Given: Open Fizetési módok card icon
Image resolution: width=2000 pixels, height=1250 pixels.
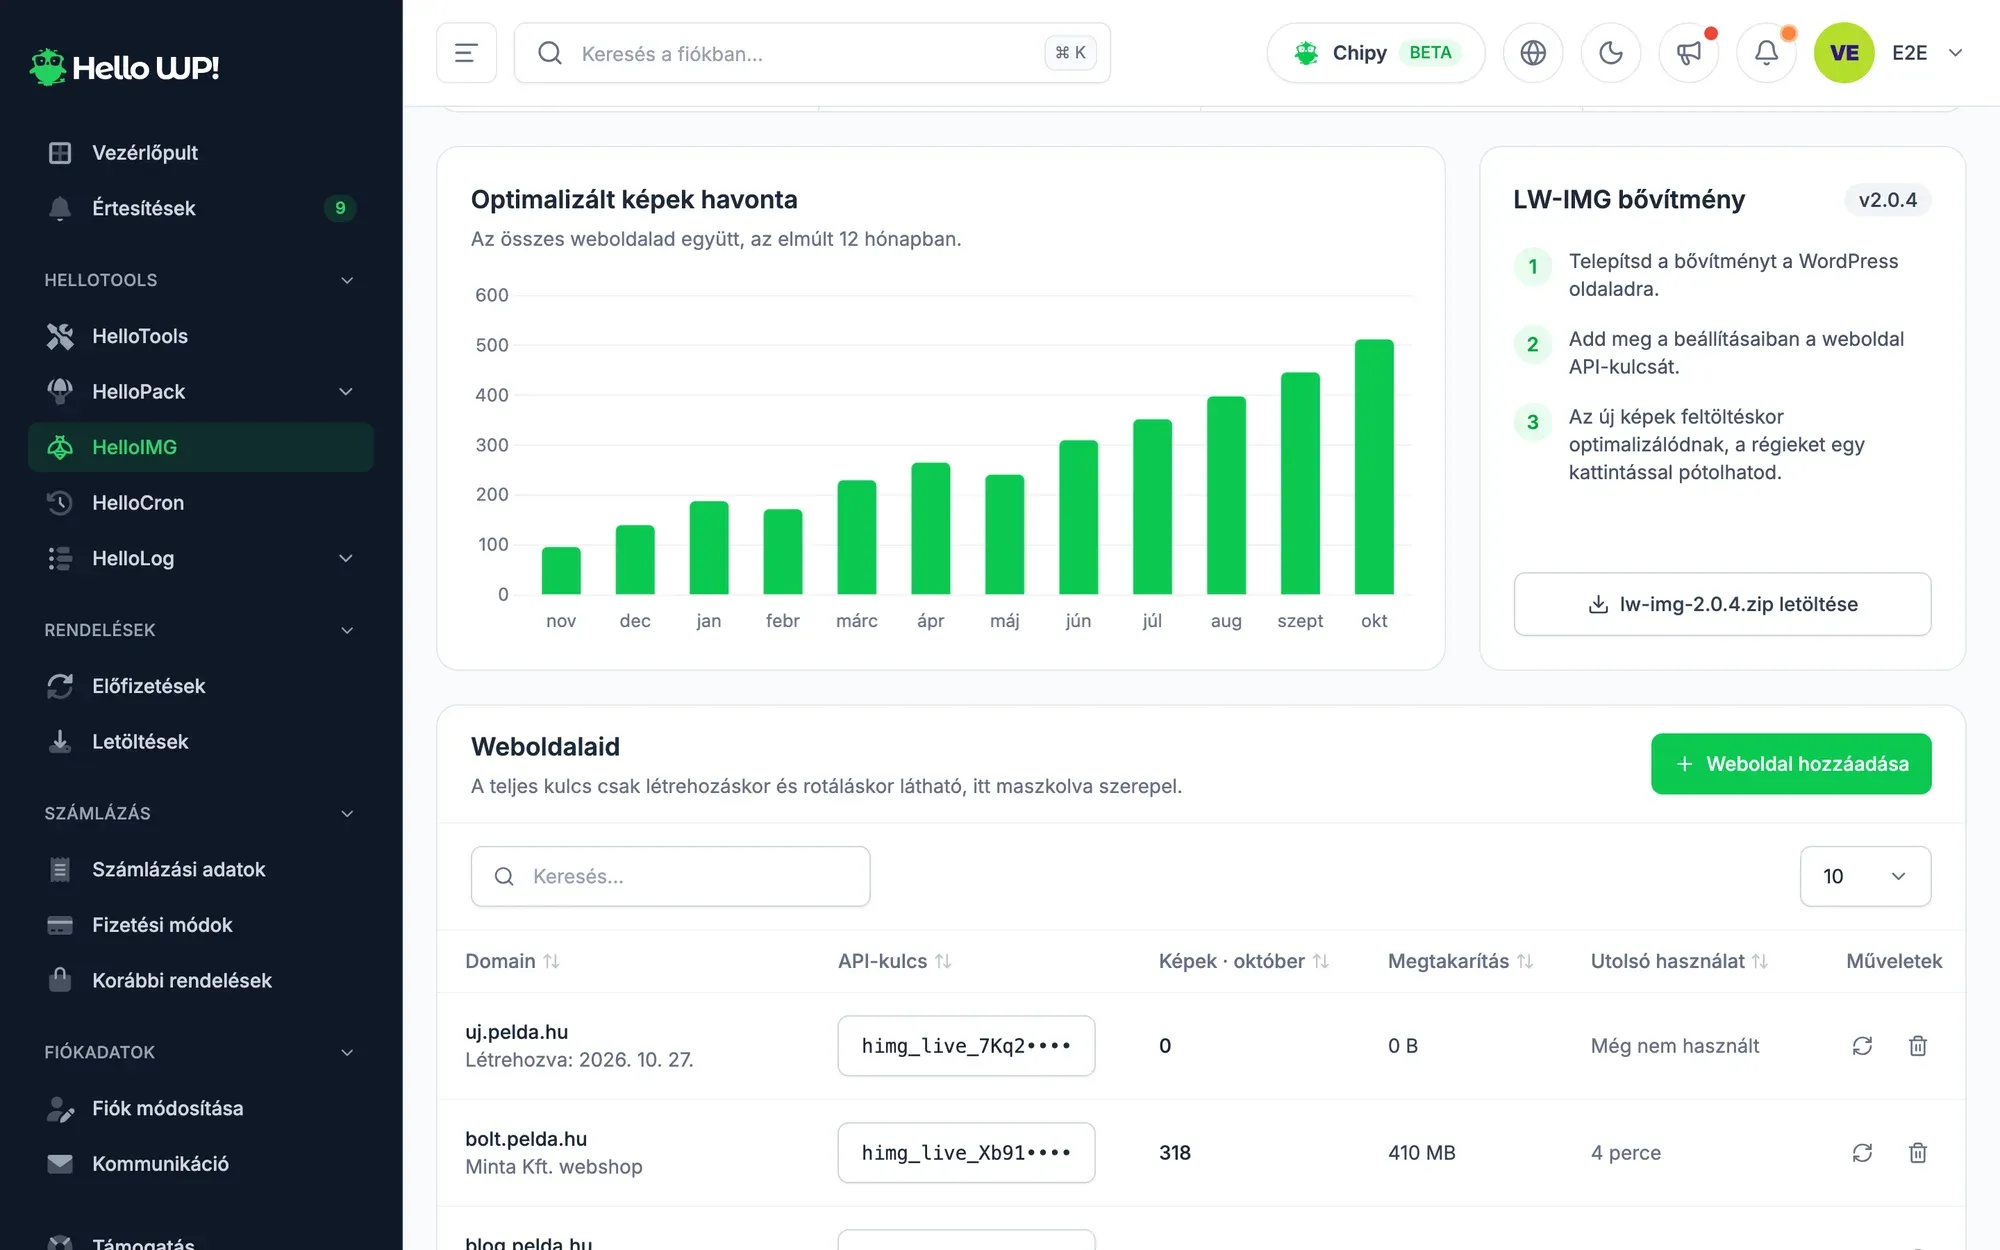Looking at the screenshot, I should (60, 925).
